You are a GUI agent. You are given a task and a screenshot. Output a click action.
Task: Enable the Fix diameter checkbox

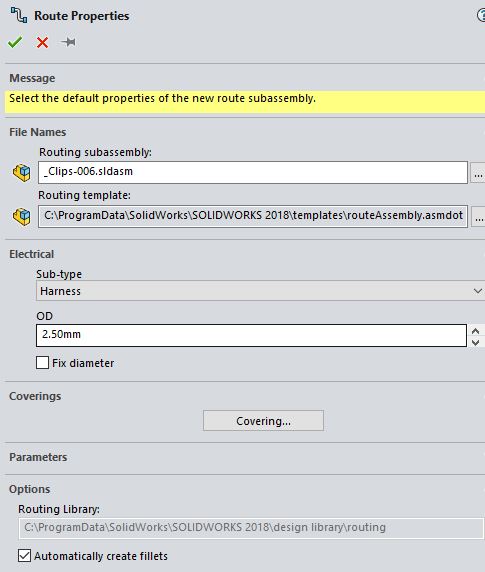[42, 363]
